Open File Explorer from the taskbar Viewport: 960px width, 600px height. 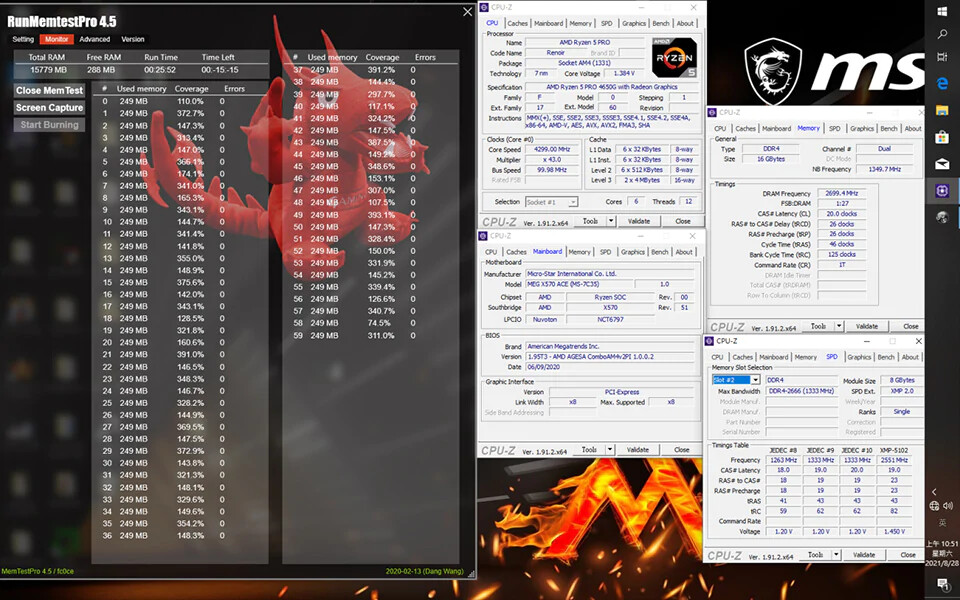[x=942, y=111]
